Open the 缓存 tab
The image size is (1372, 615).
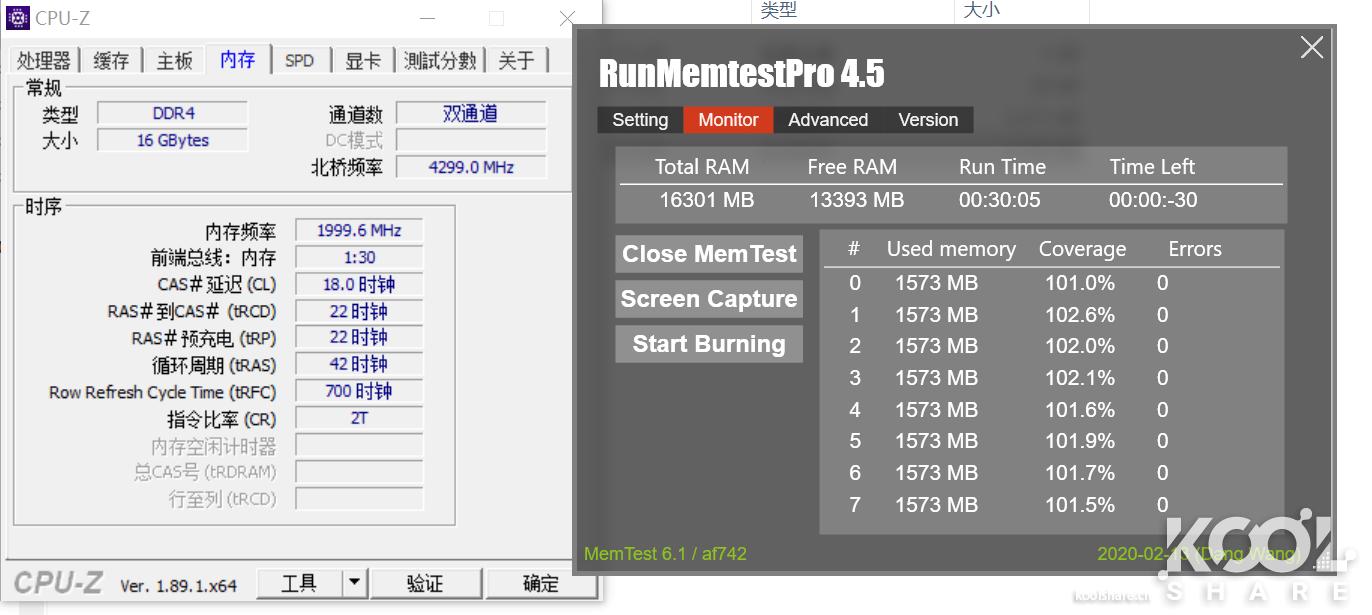(110, 60)
